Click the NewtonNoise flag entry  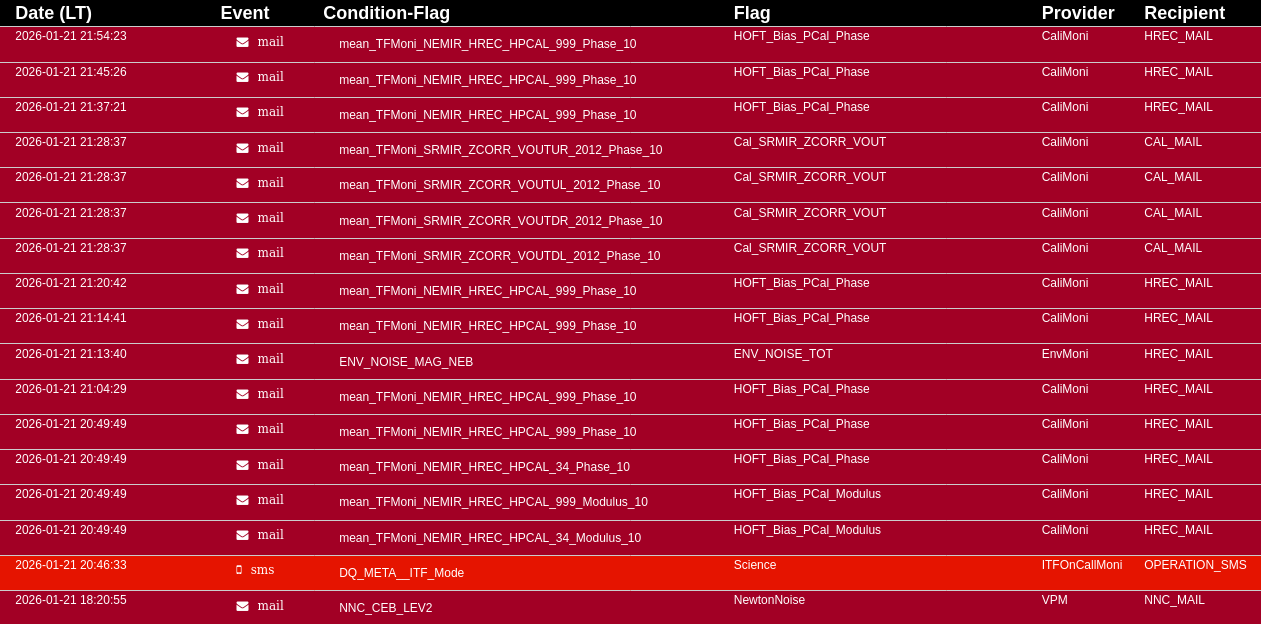click(769, 600)
